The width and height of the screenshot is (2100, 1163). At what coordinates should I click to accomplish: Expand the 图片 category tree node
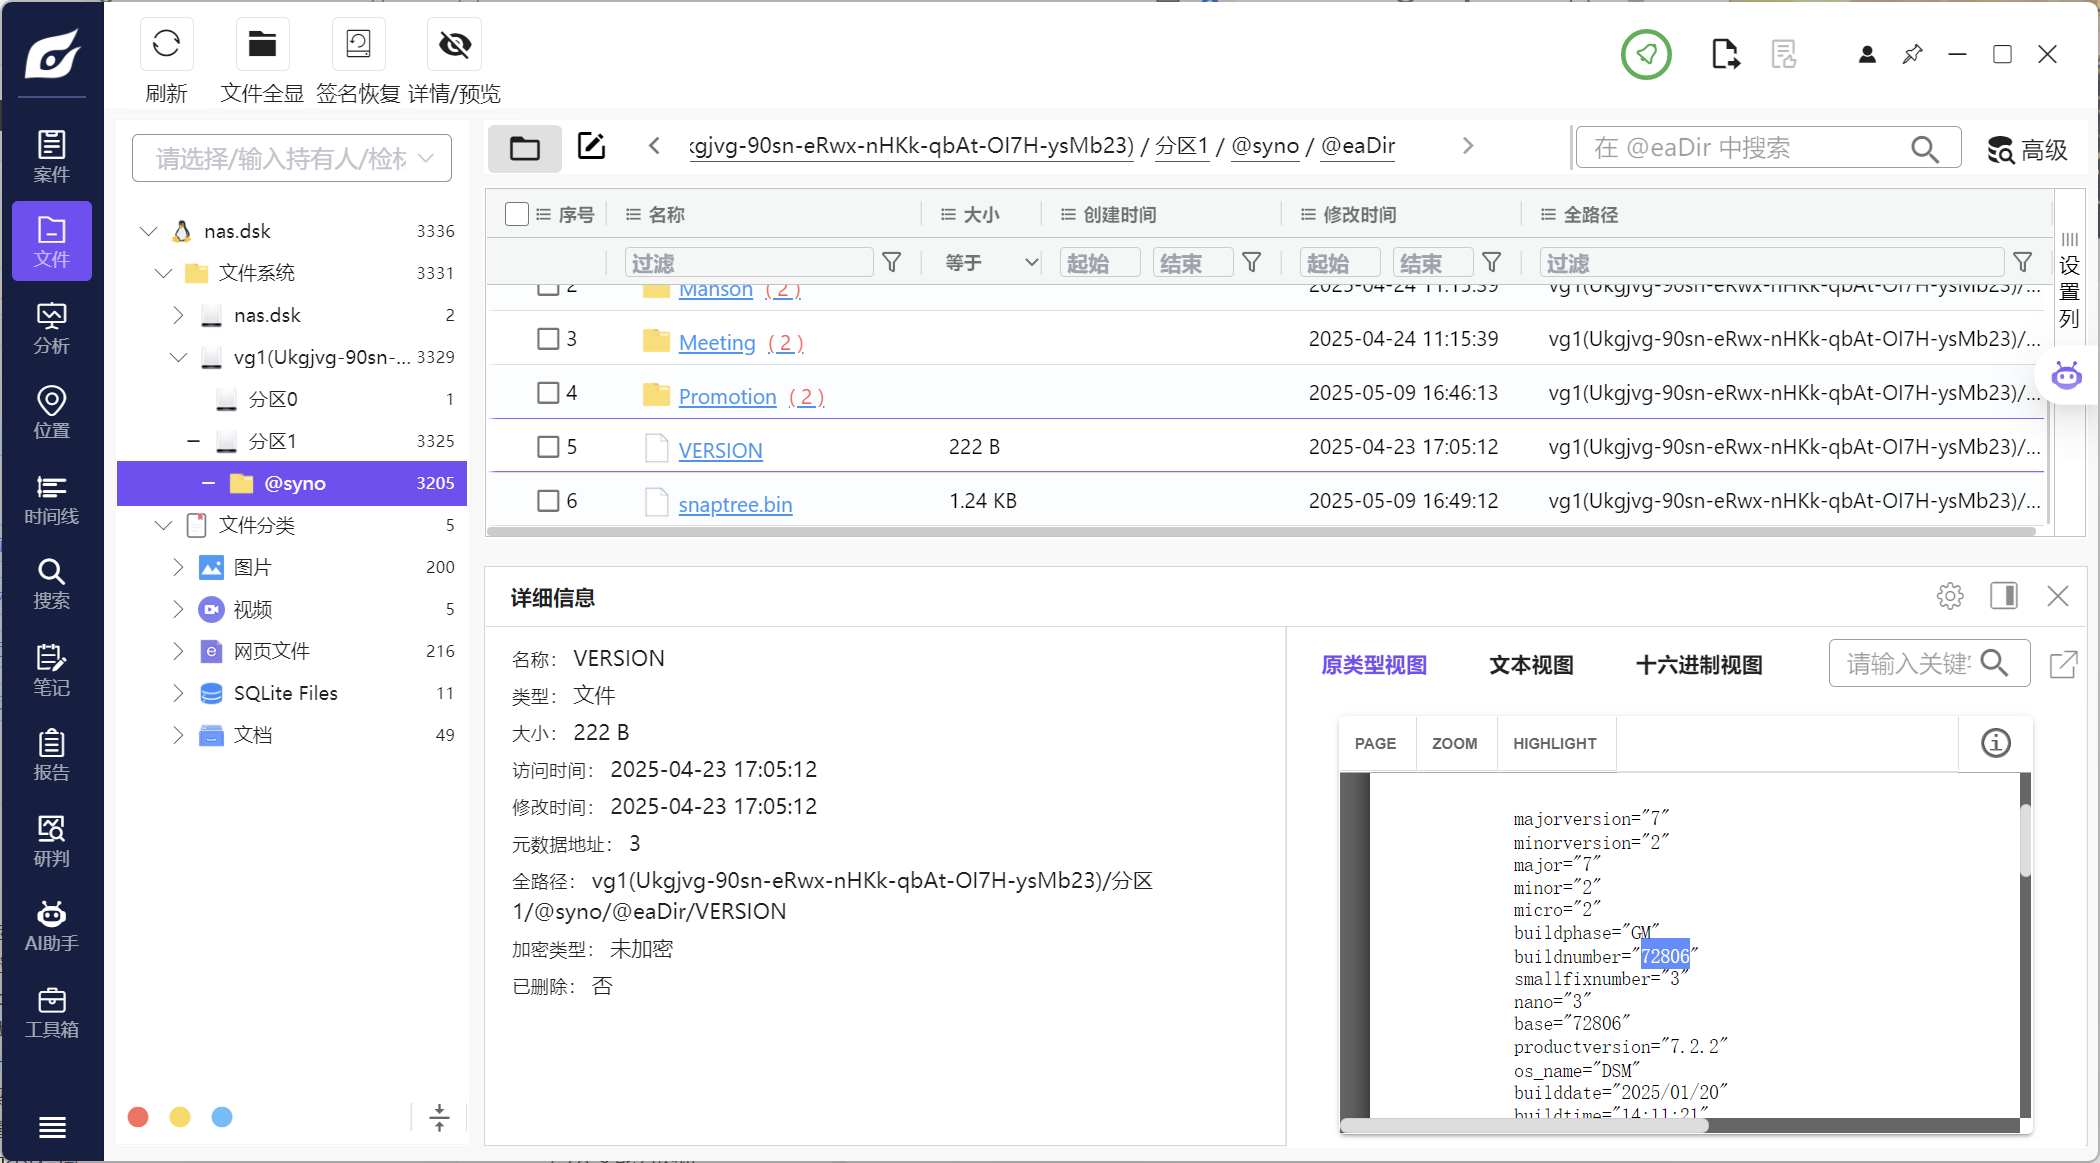click(178, 567)
